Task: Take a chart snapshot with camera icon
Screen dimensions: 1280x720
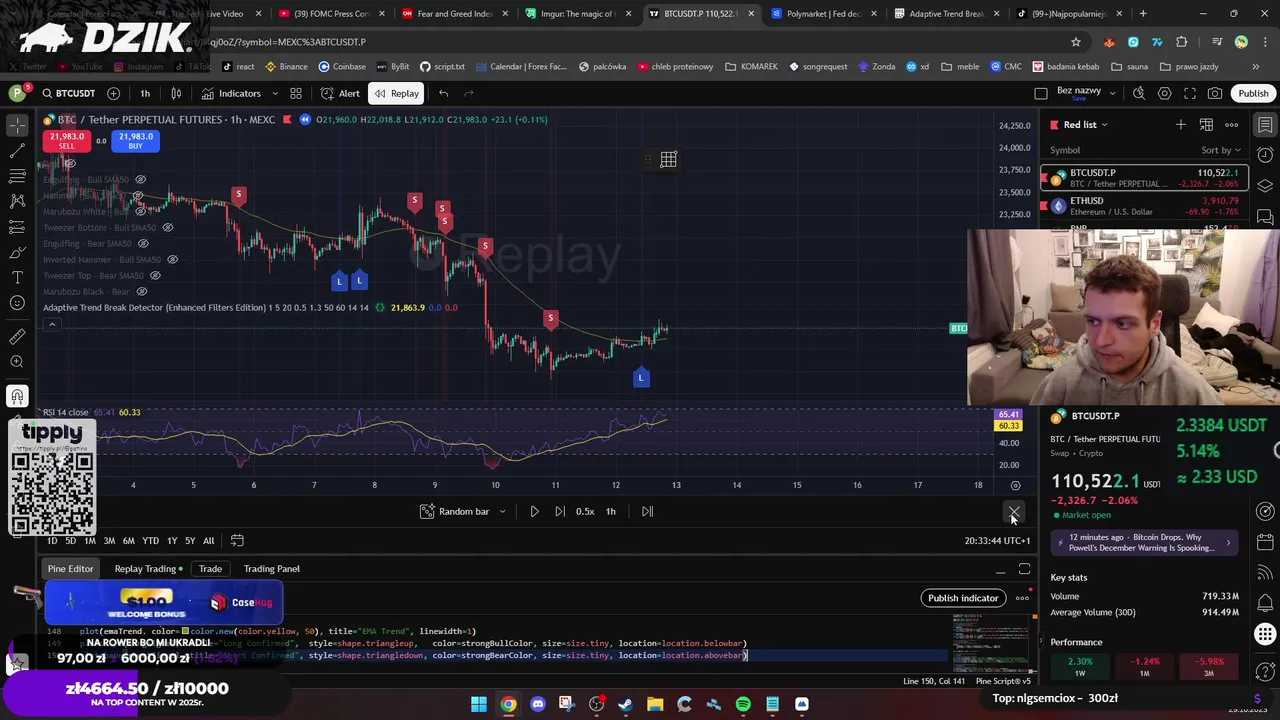Action: pos(1215,93)
